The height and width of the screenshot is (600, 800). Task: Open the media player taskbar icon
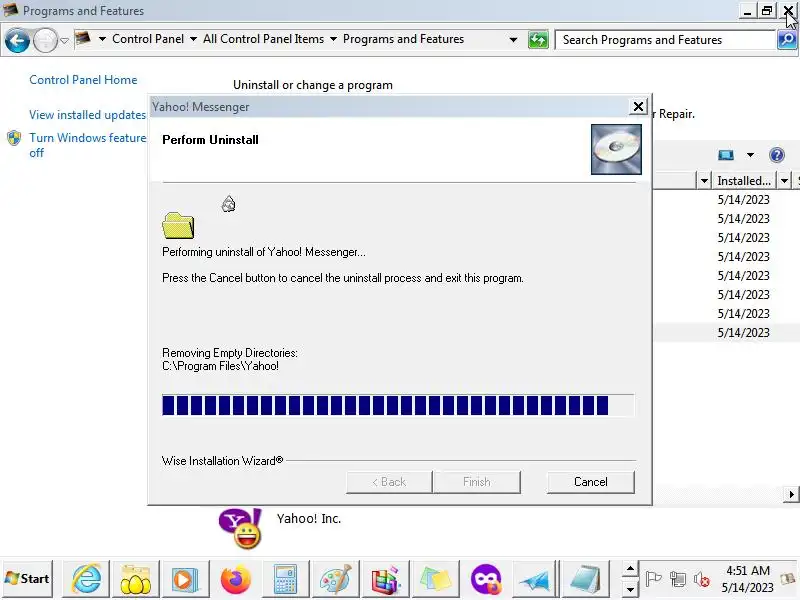[x=185, y=580]
